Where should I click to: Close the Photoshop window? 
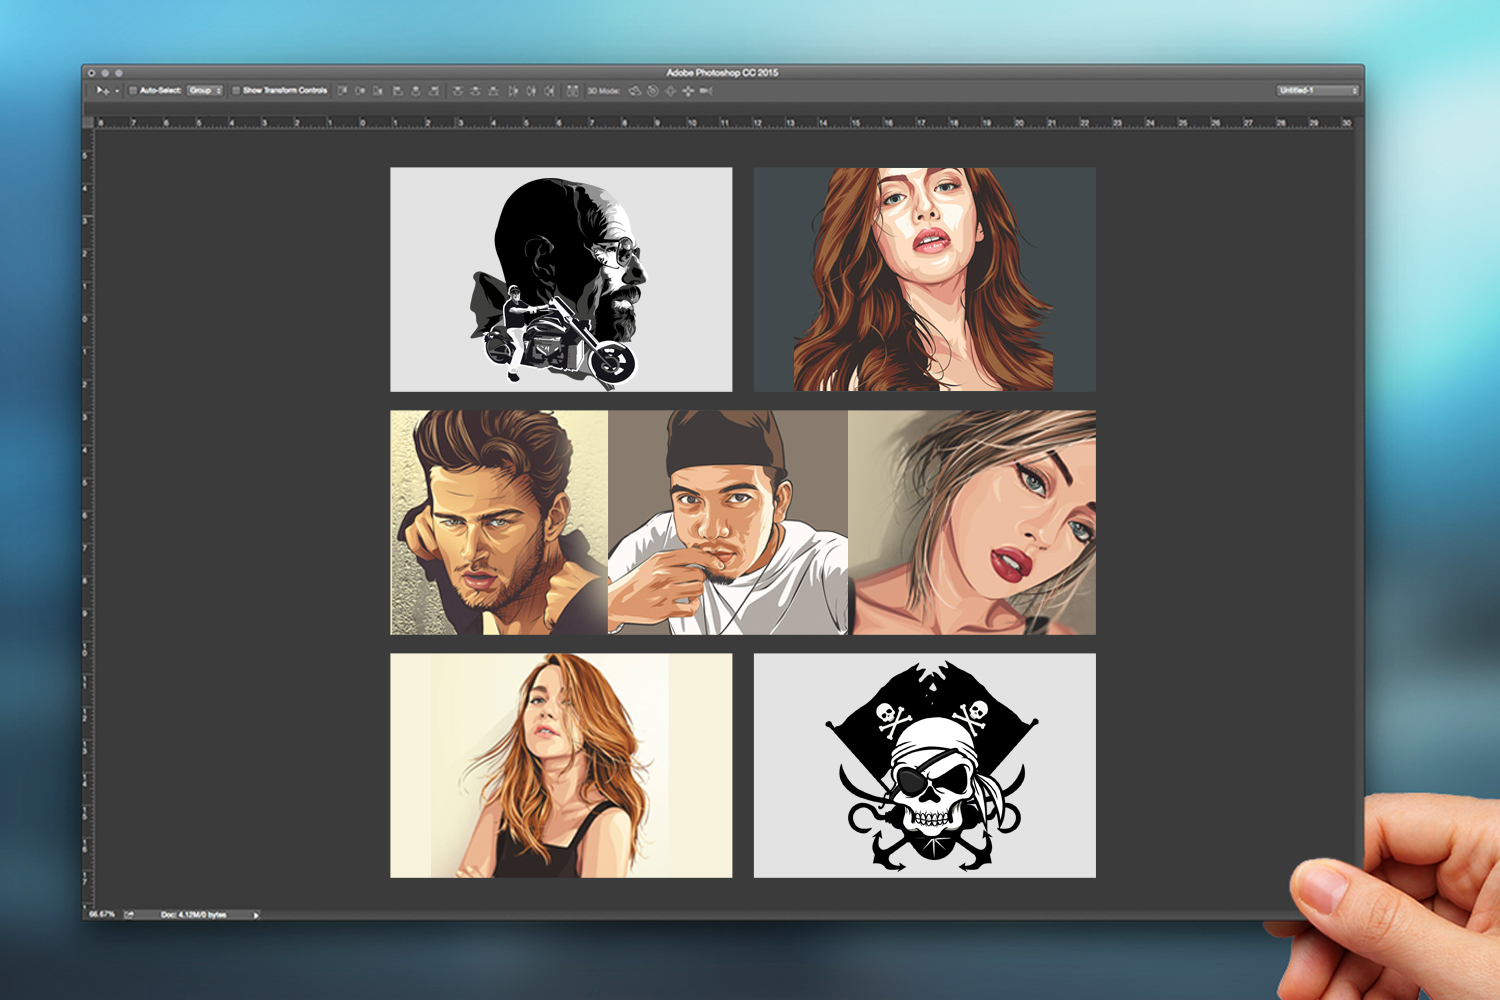click(x=91, y=73)
